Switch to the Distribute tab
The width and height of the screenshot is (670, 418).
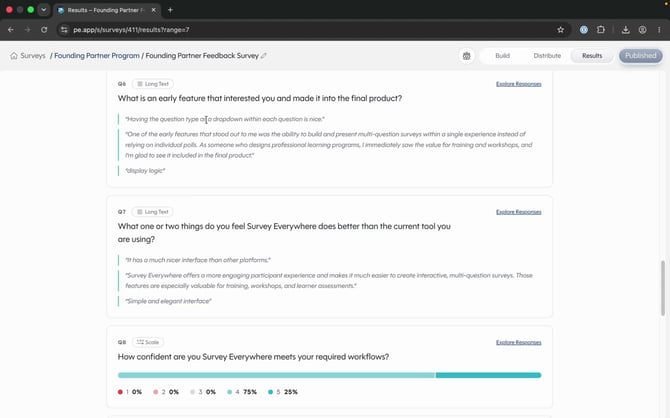pyautogui.click(x=547, y=56)
